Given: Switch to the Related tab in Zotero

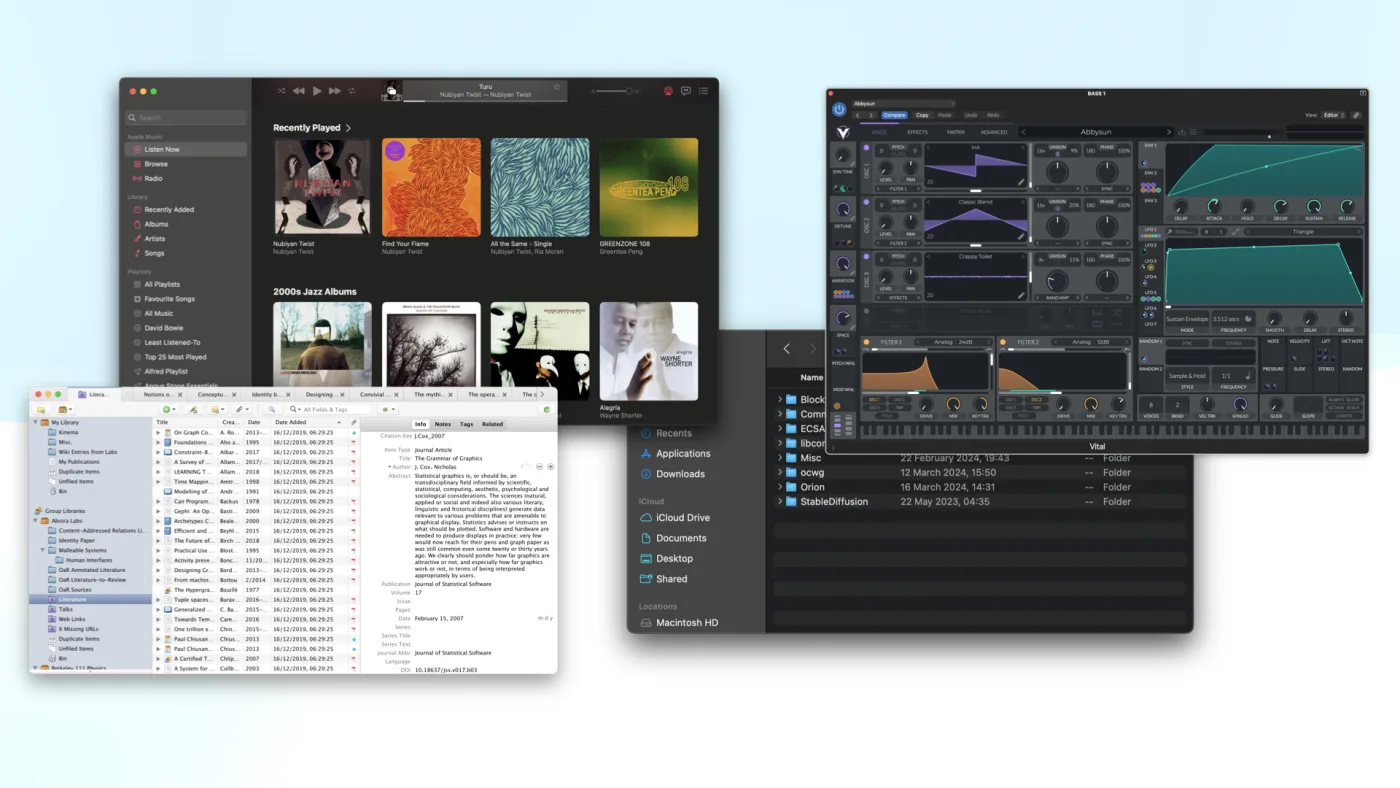Looking at the screenshot, I should (x=492, y=424).
